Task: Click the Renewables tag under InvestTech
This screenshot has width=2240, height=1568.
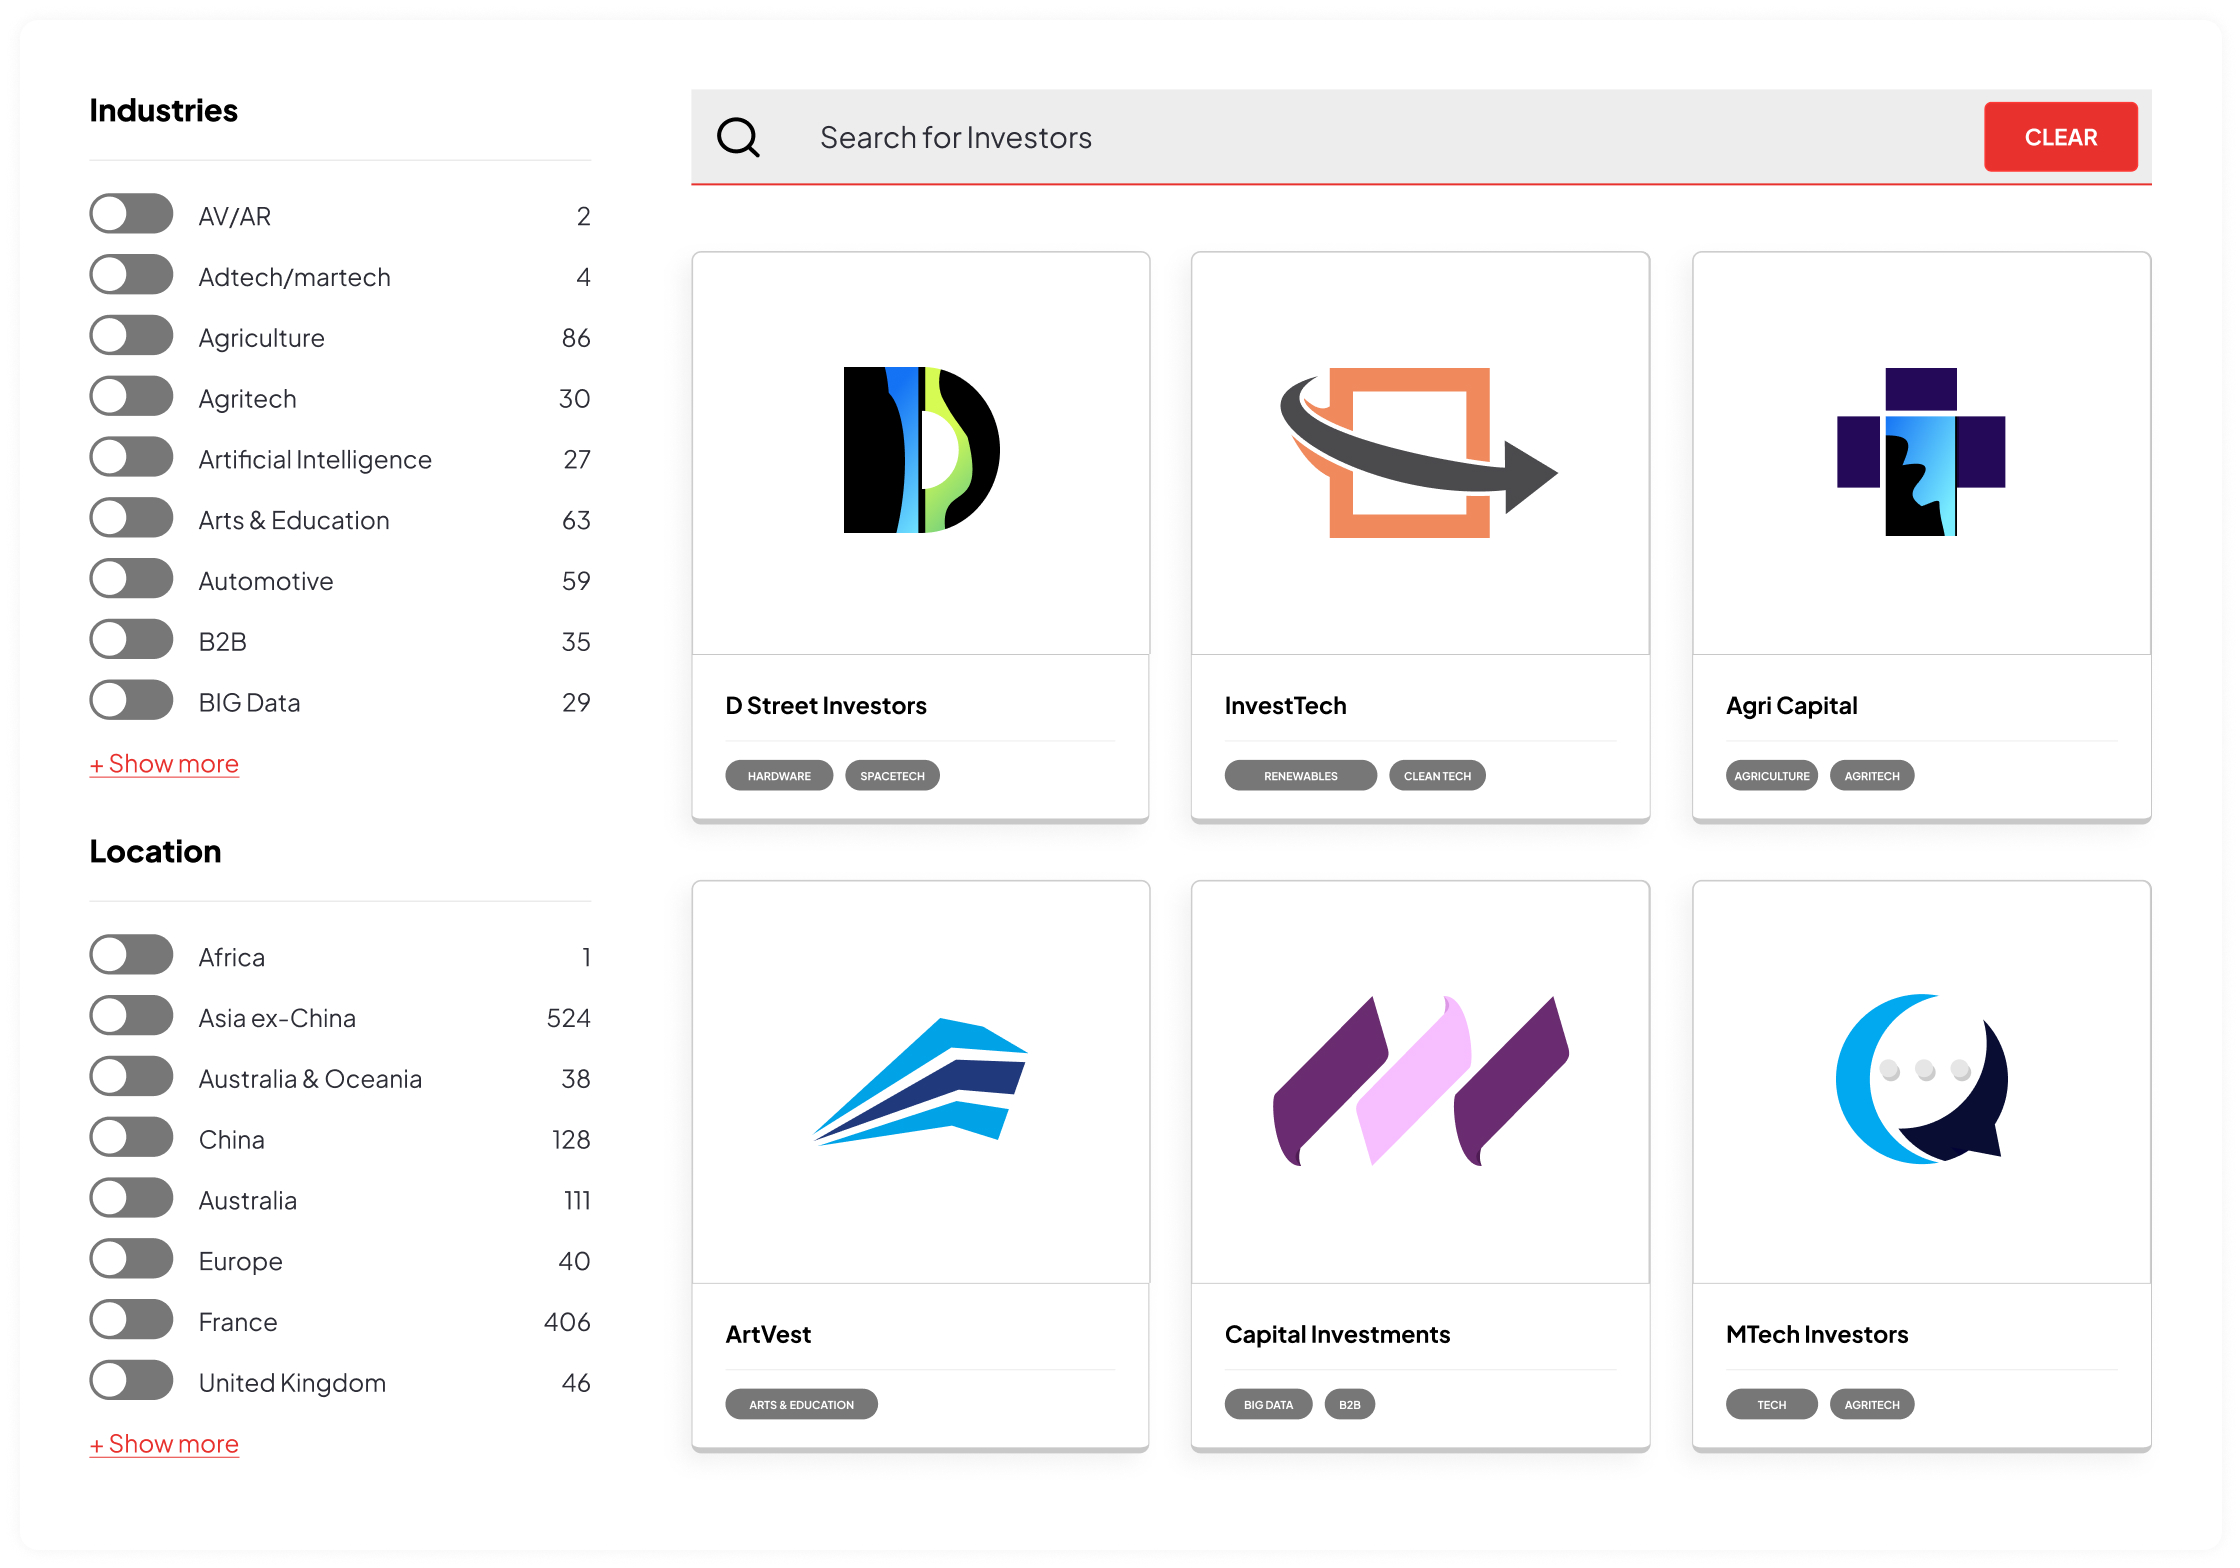Action: 1300,776
